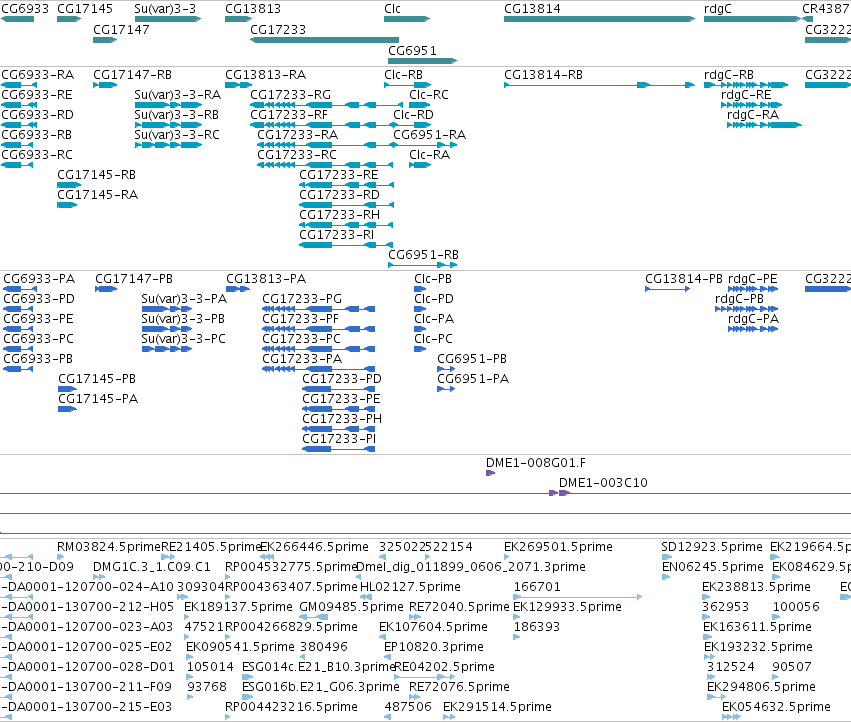Viewport: 851px width, 722px height.
Task: Click transcript CG6951-RB label
Action: tap(423, 255)
